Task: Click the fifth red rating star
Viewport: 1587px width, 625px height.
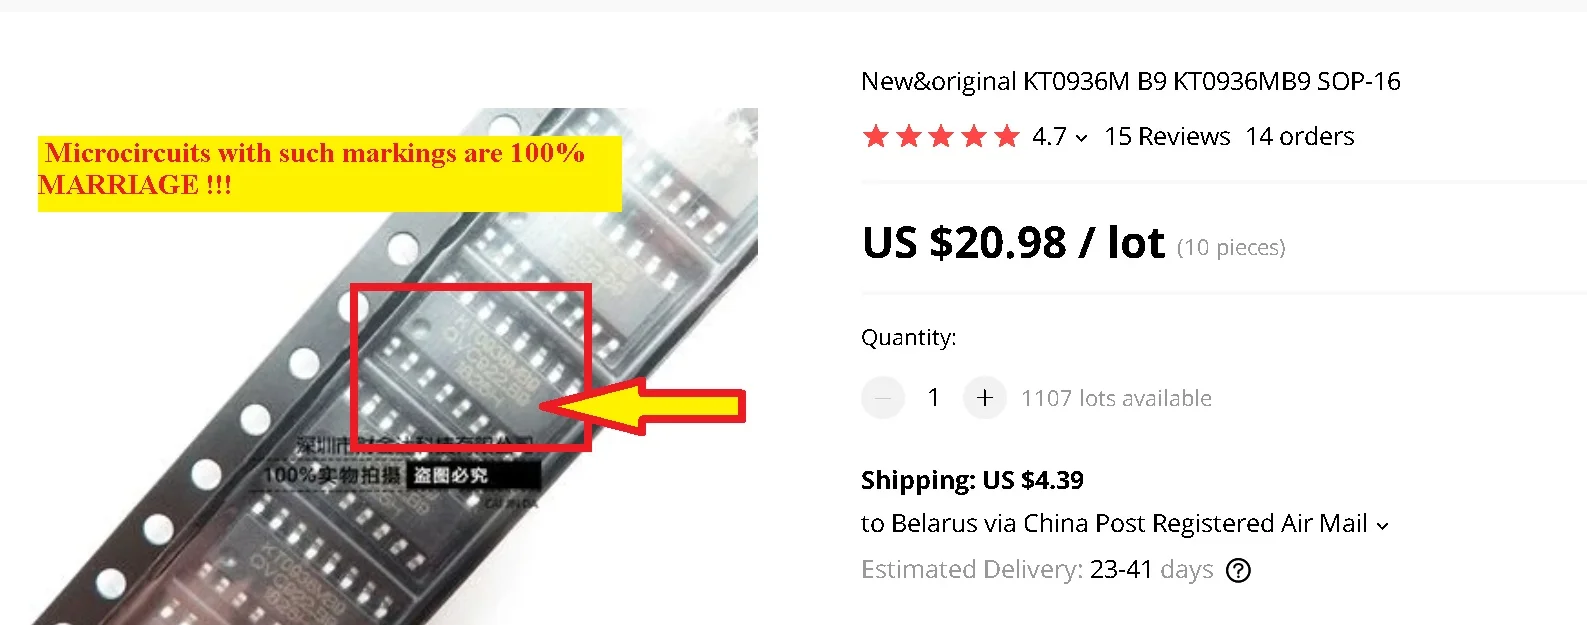Action: [1007, 136]
